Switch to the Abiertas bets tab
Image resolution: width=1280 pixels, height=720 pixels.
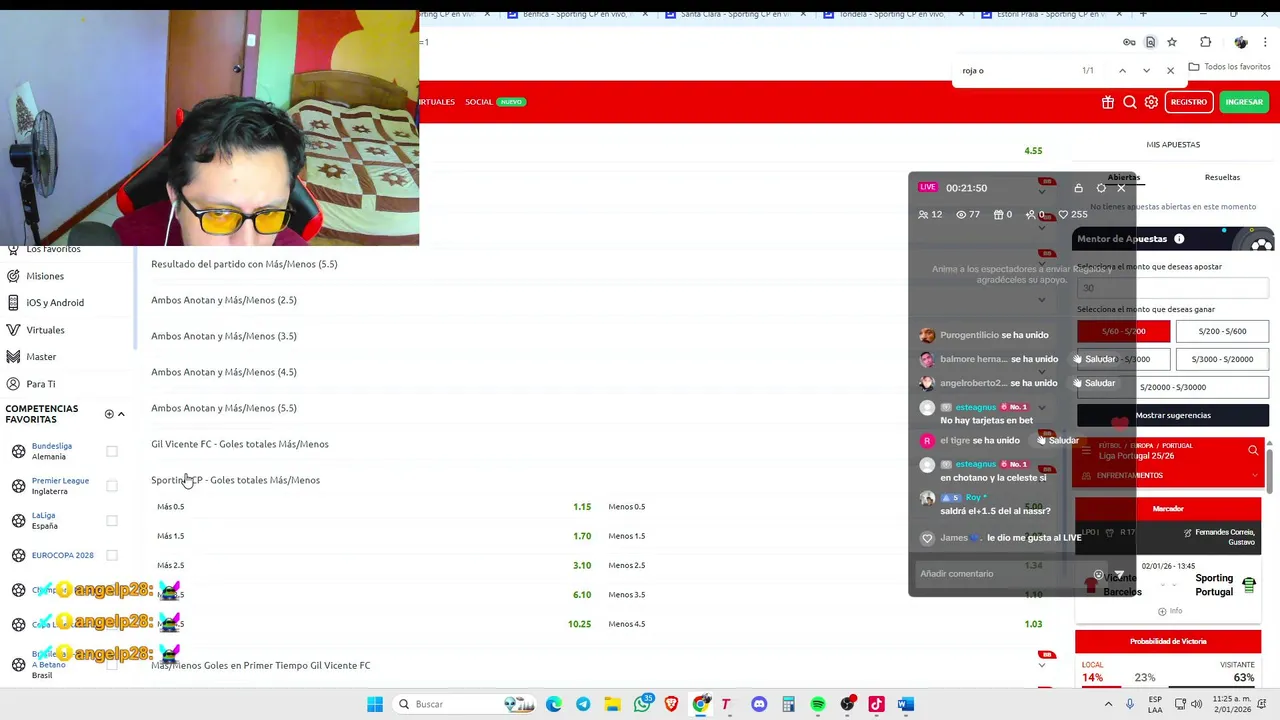(x=1123, y=177)
